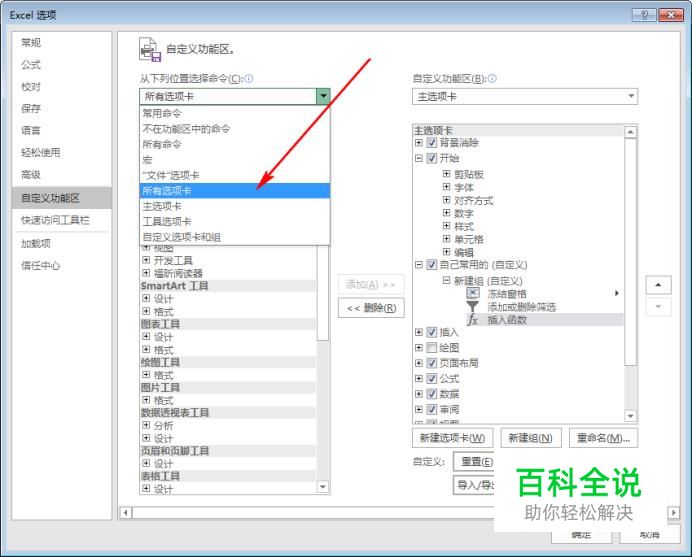This screenshot has height=557, width=692.
Task: Click the 重置(E) button
Action: point(474,462)
